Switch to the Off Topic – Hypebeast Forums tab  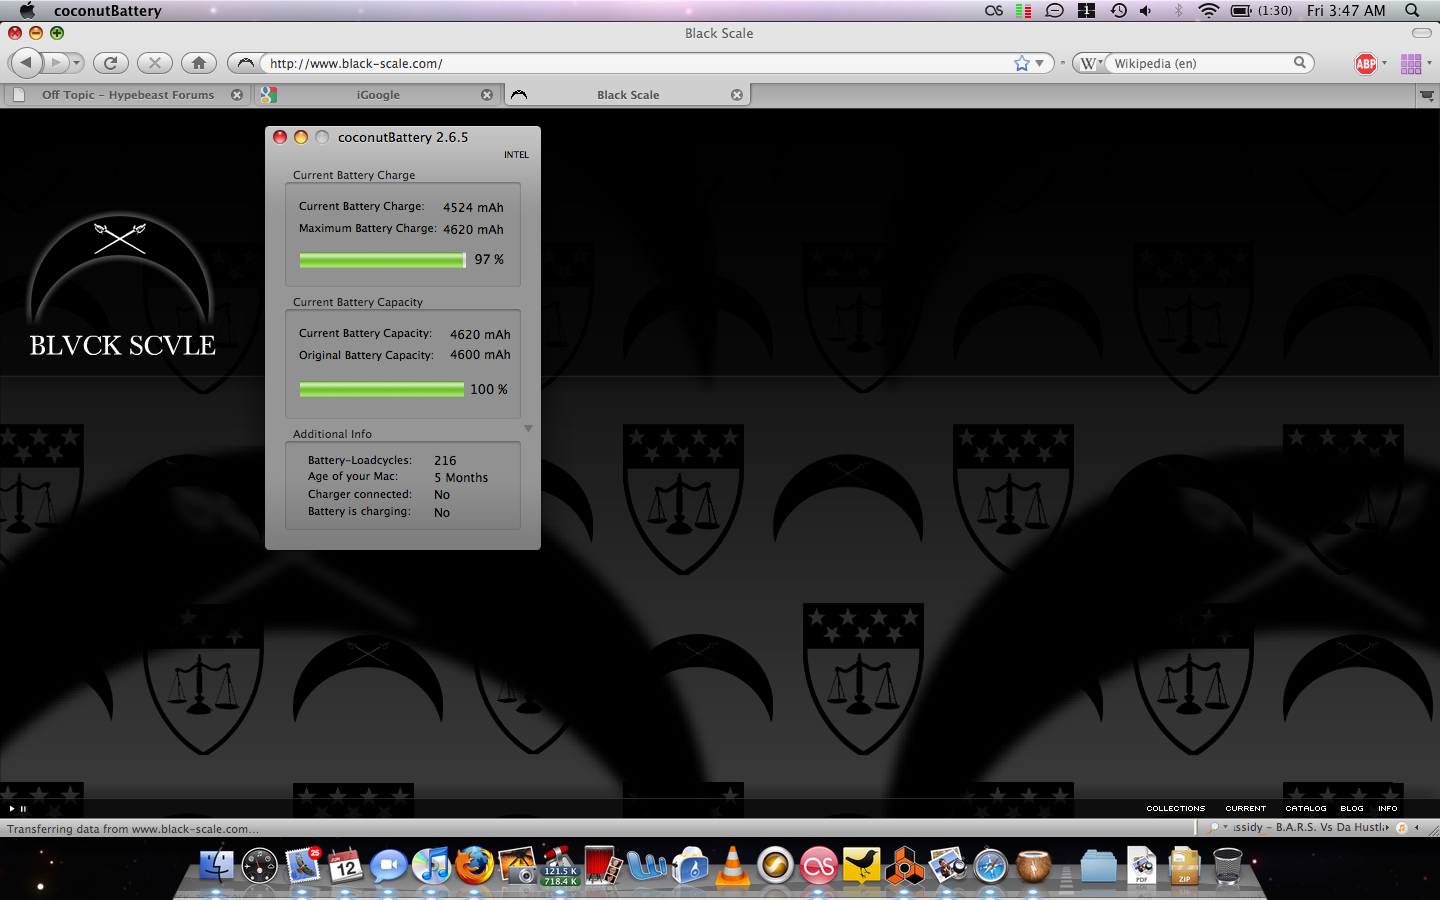click(x=127, y=95)
